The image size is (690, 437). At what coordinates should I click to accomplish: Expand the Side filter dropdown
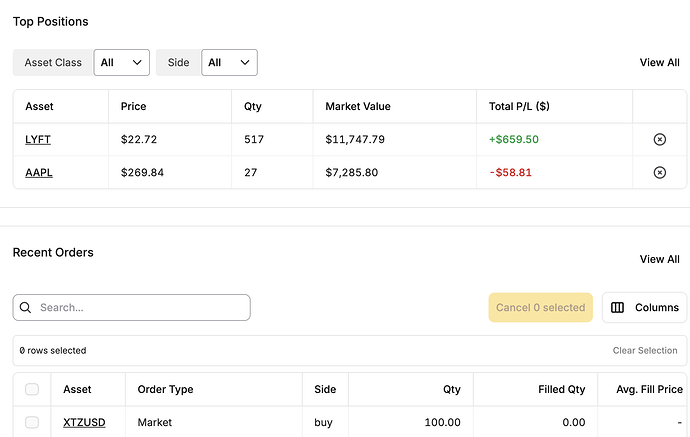click(x=229, y=63)
